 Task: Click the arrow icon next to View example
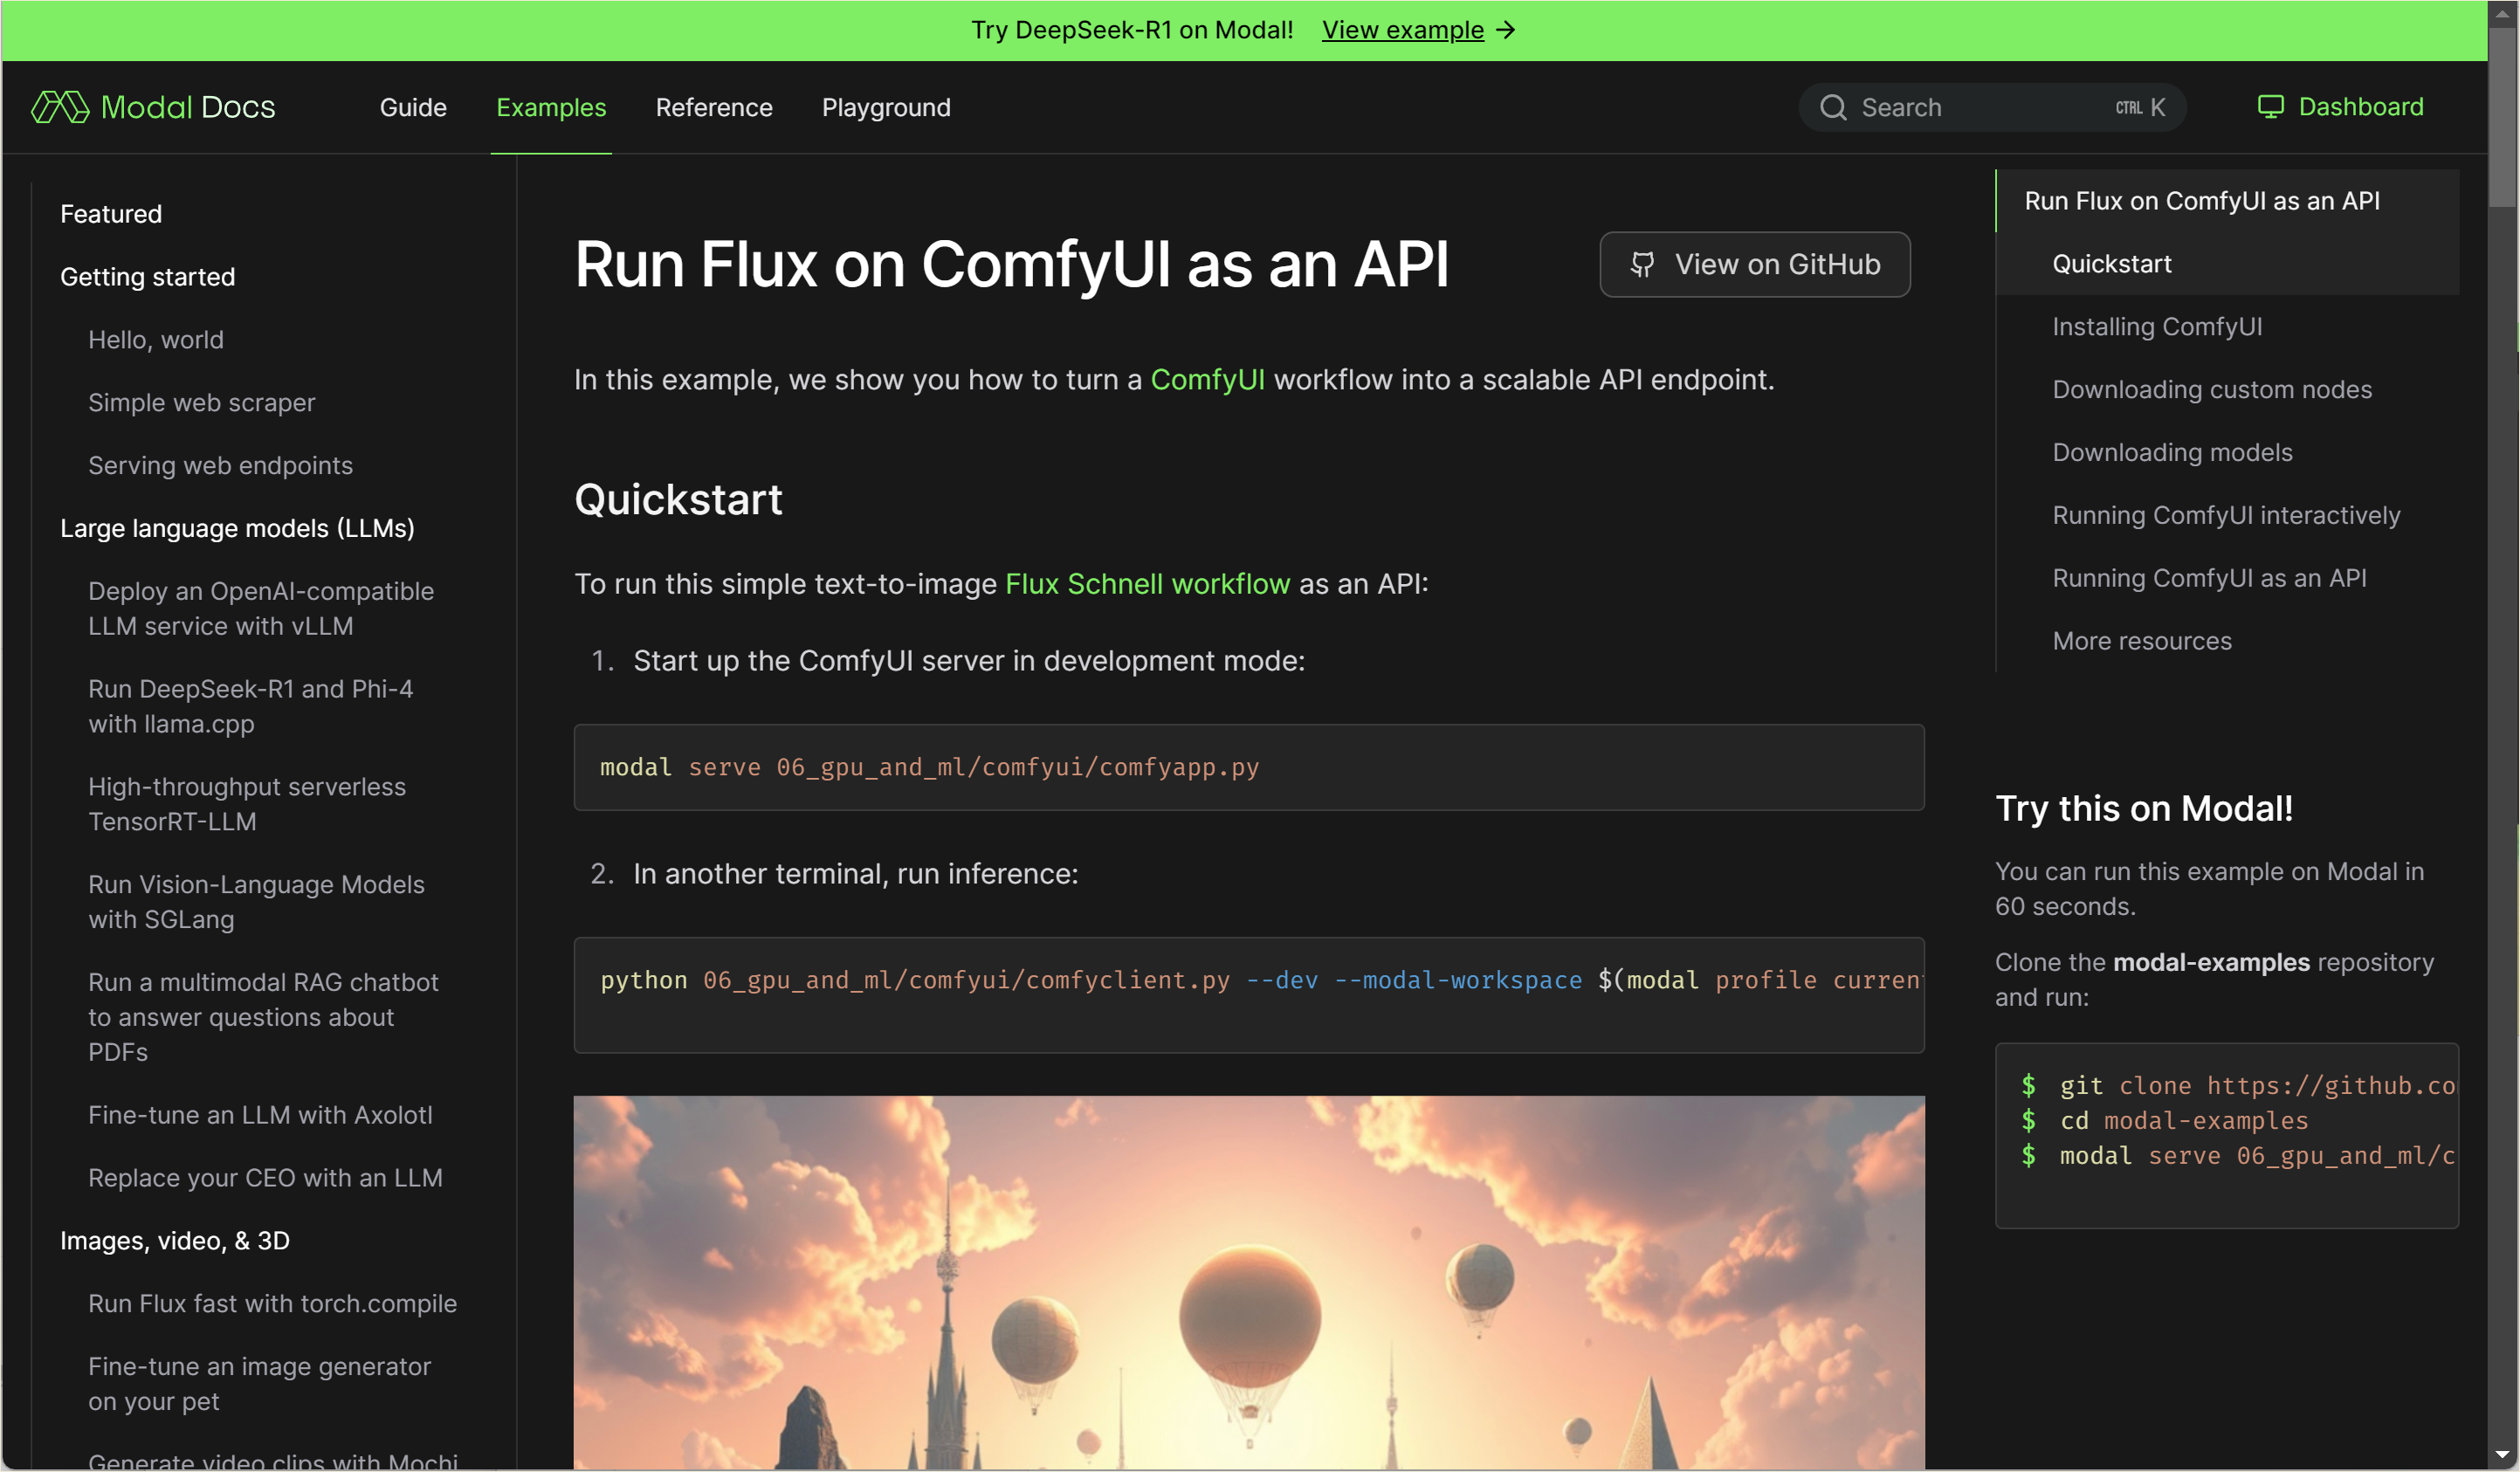pos(1506,30)
